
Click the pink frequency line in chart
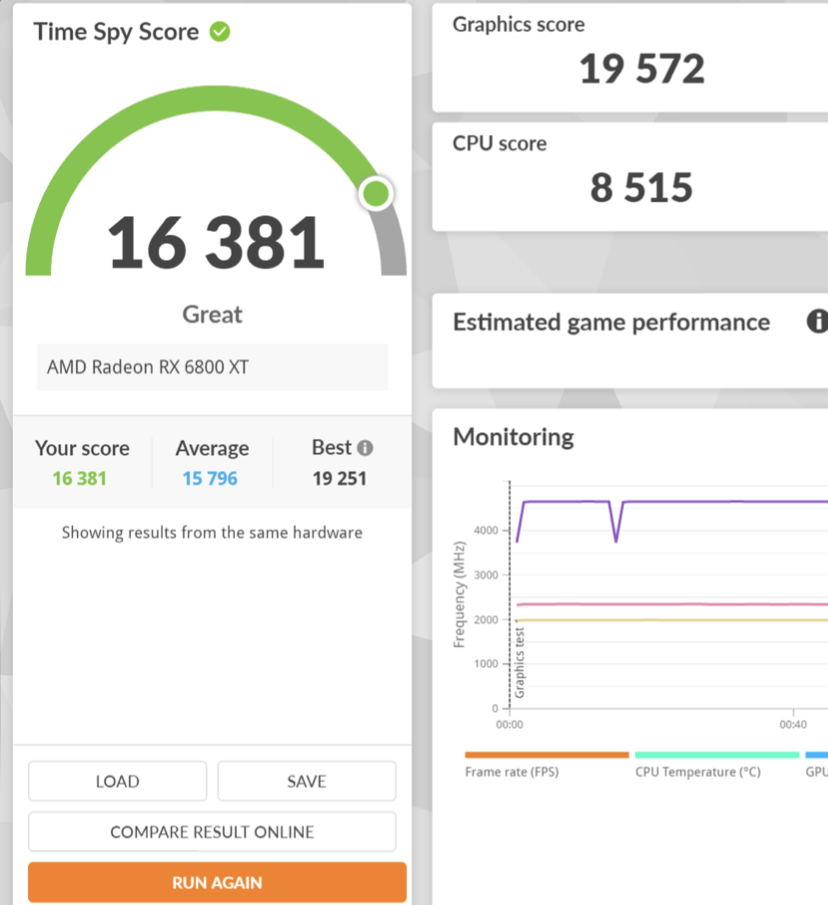click(672, 604)
